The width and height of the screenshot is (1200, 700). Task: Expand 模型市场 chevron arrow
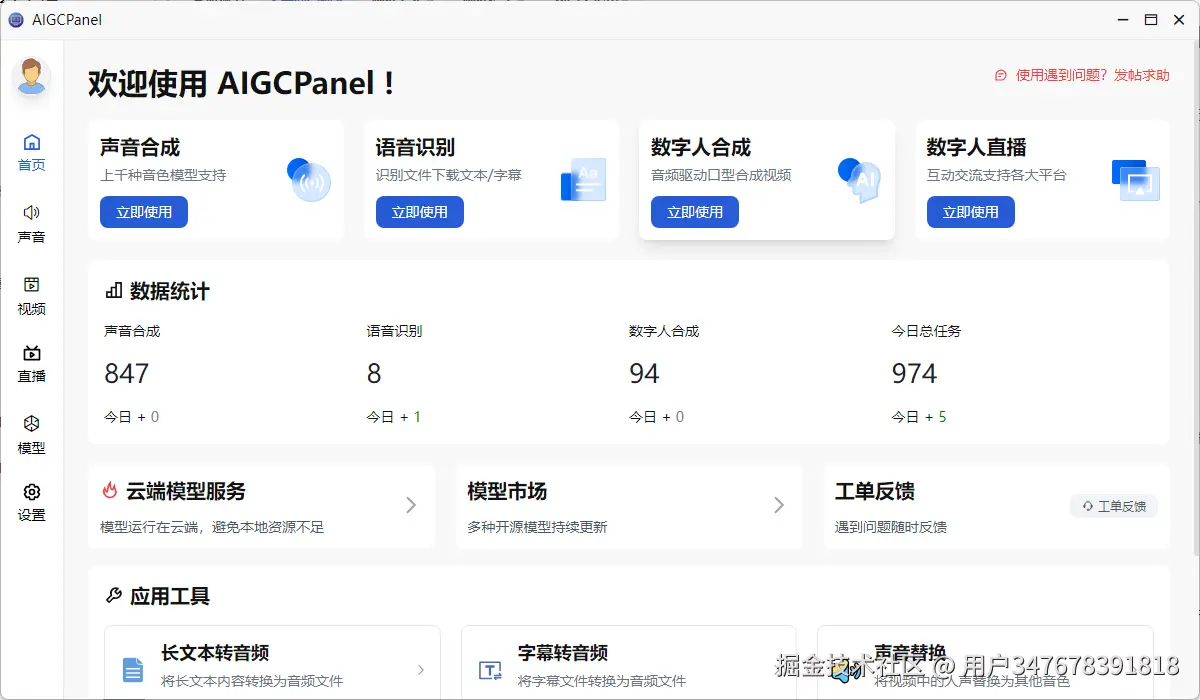[x=779, y=506]
